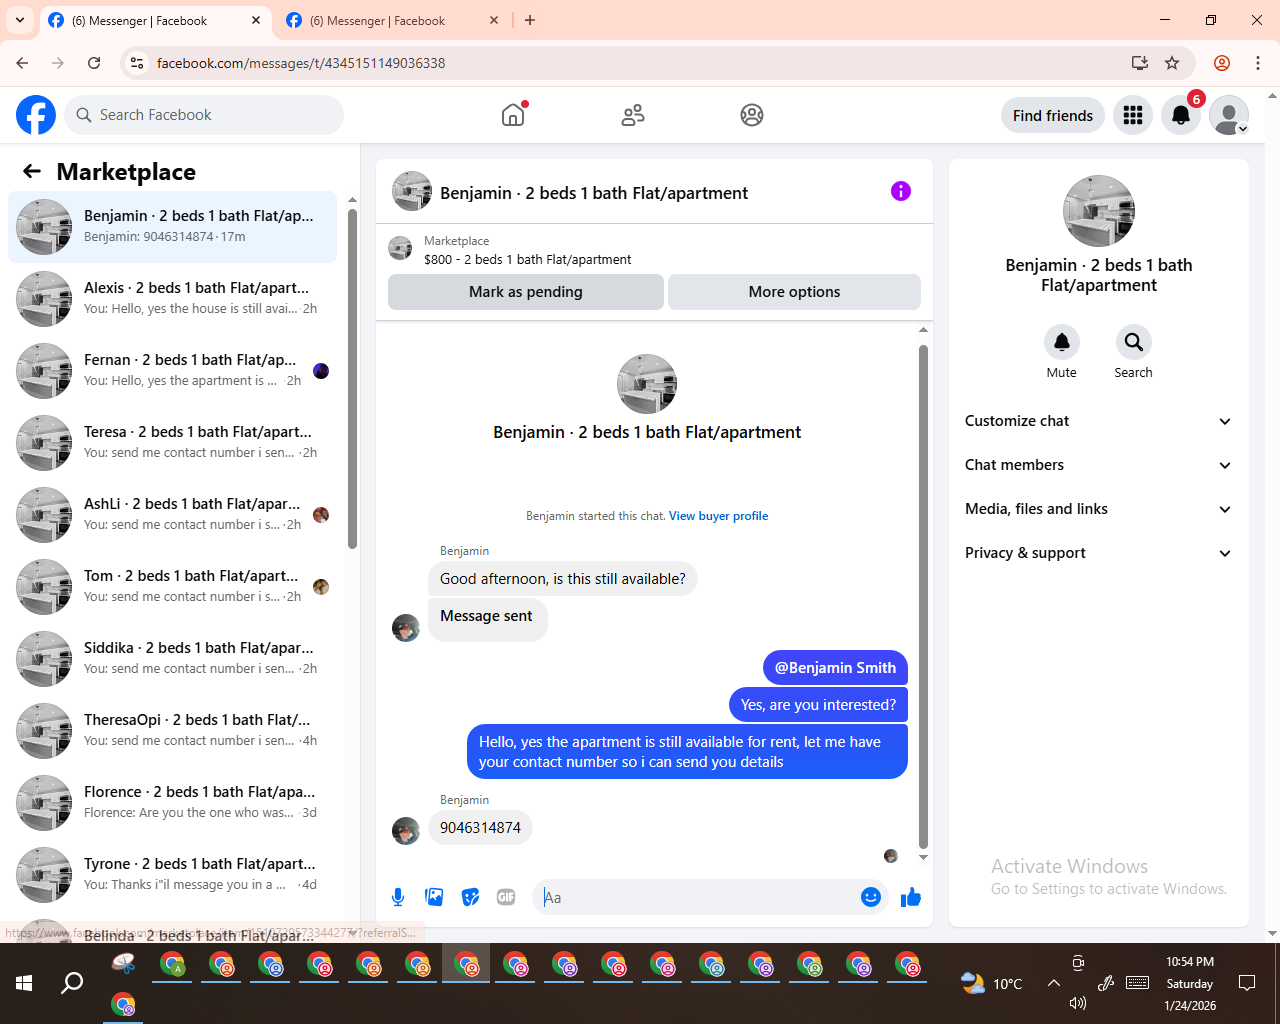Click the @Benjamin Smith mention message
1280x1024 pixels.
[x=835, y=668]
